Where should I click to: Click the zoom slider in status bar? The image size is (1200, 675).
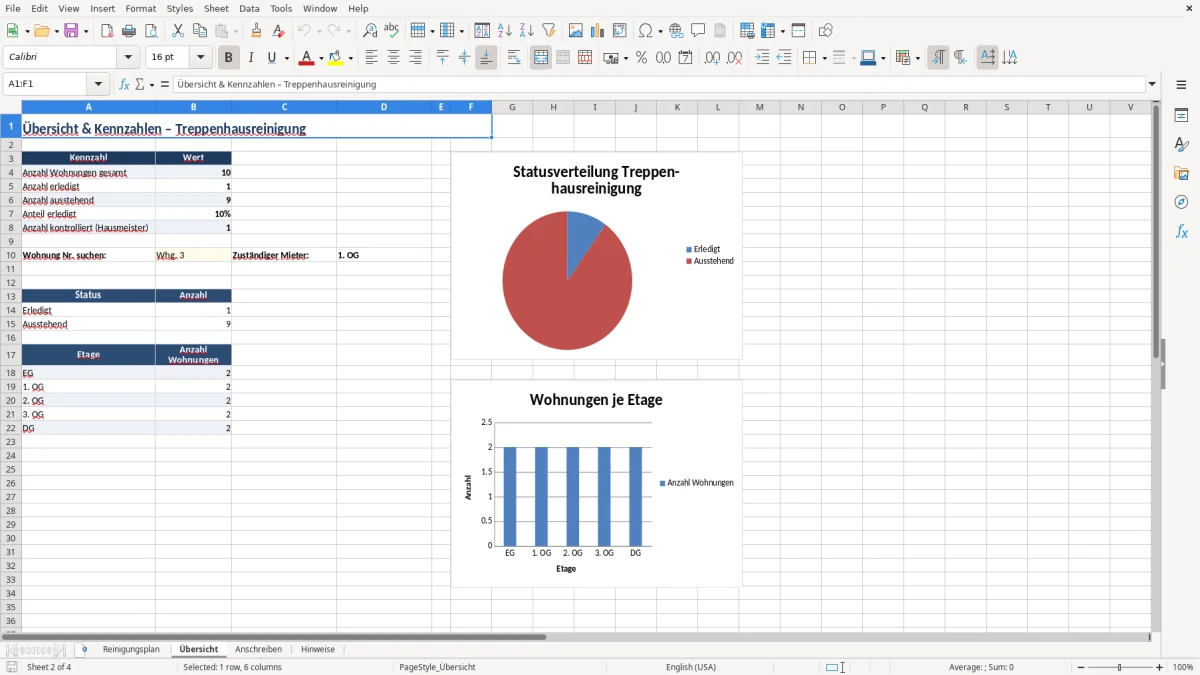(1120, 667)
